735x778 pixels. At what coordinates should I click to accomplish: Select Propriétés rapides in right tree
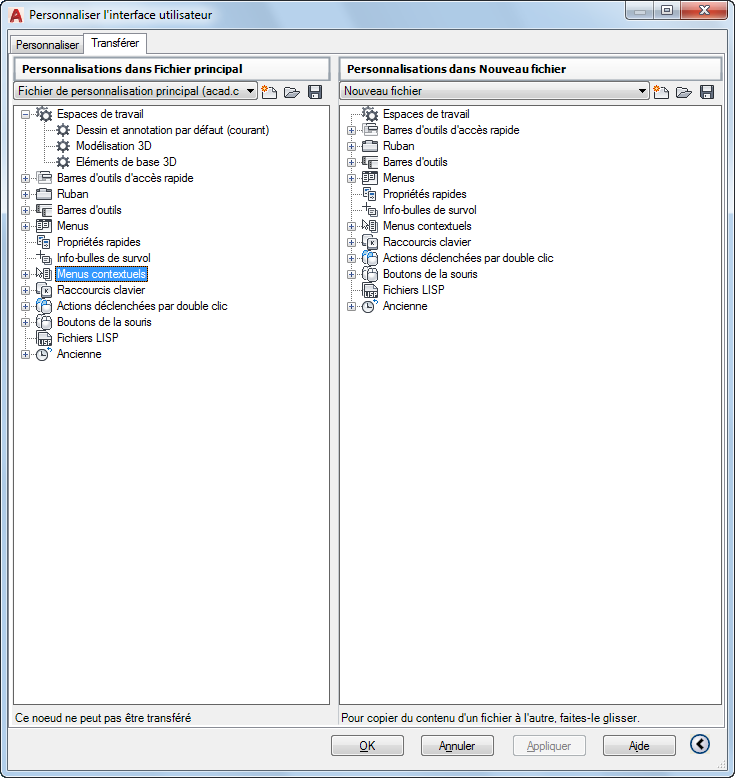(x=425, y=194)
